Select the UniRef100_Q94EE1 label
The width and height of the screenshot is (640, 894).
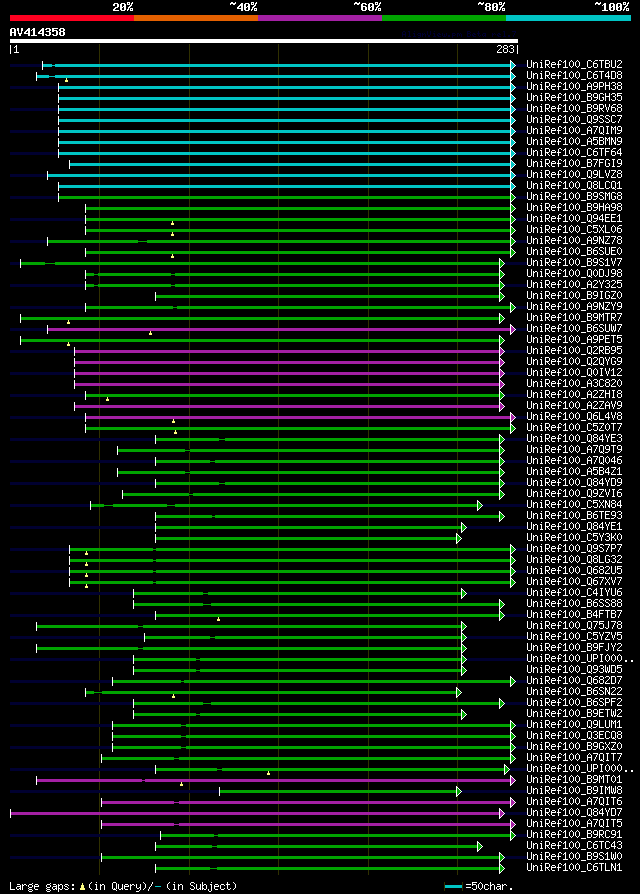click(574, 218)
